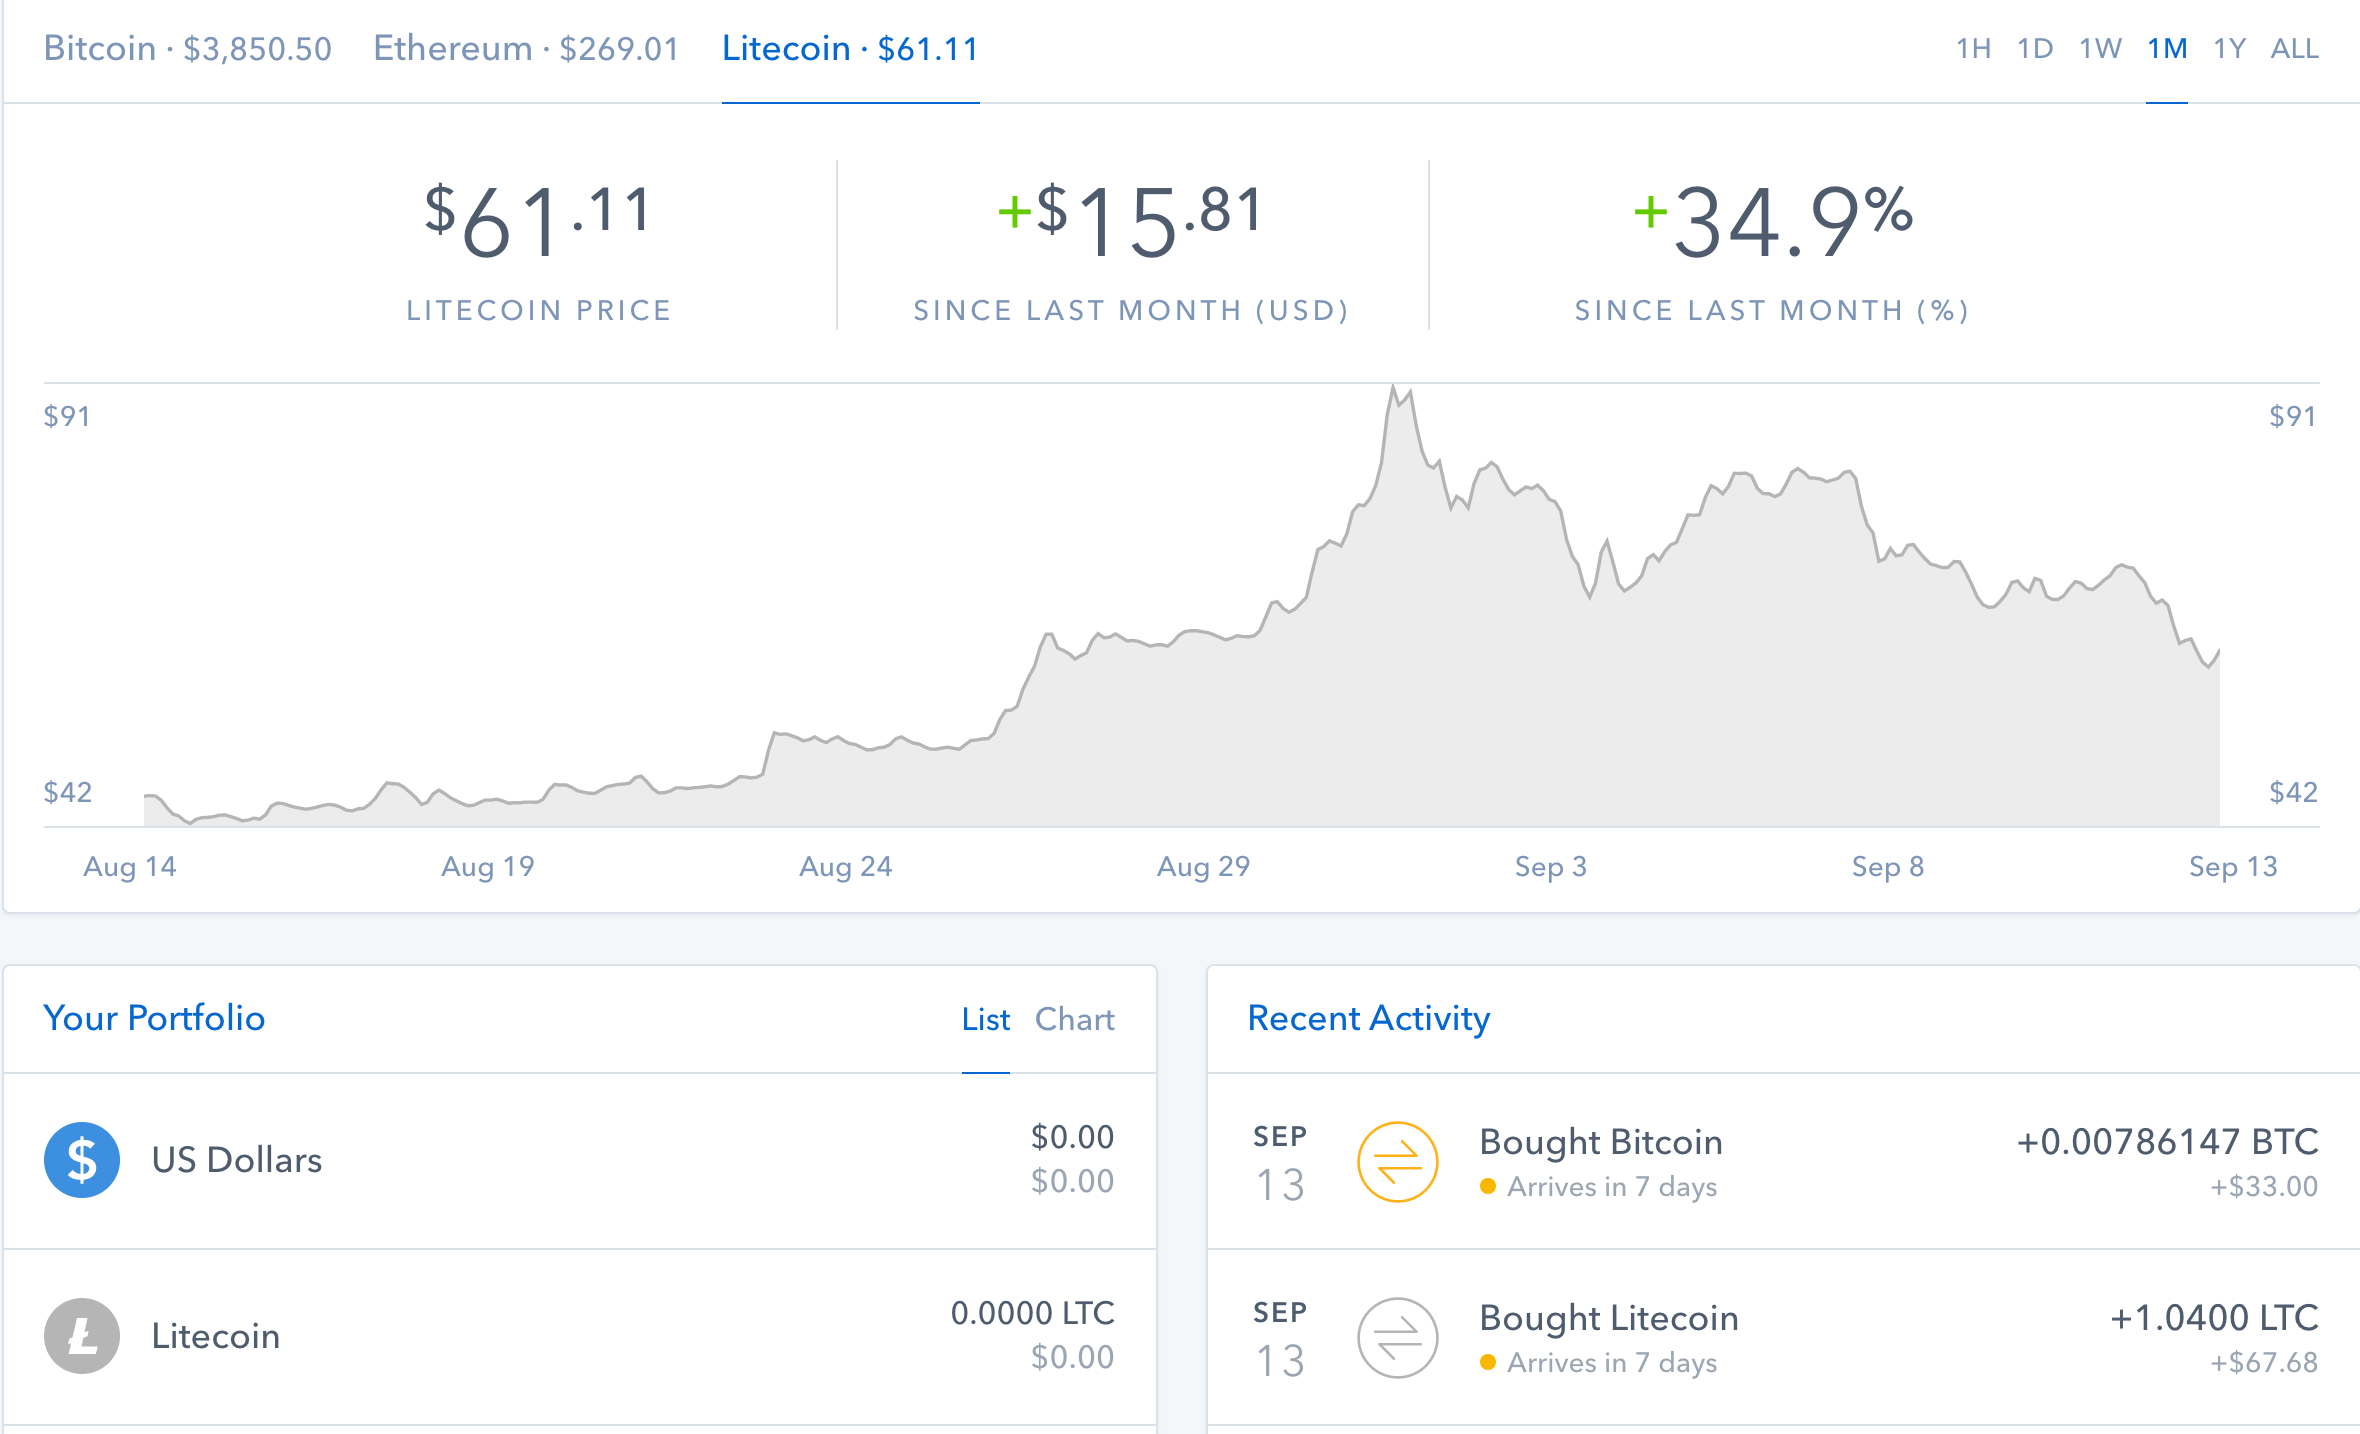Image resolution: width=2360 pixels, height=1434 pixels.
Task: Click the Sep 8 axis label
Action: click(1888, 866)
